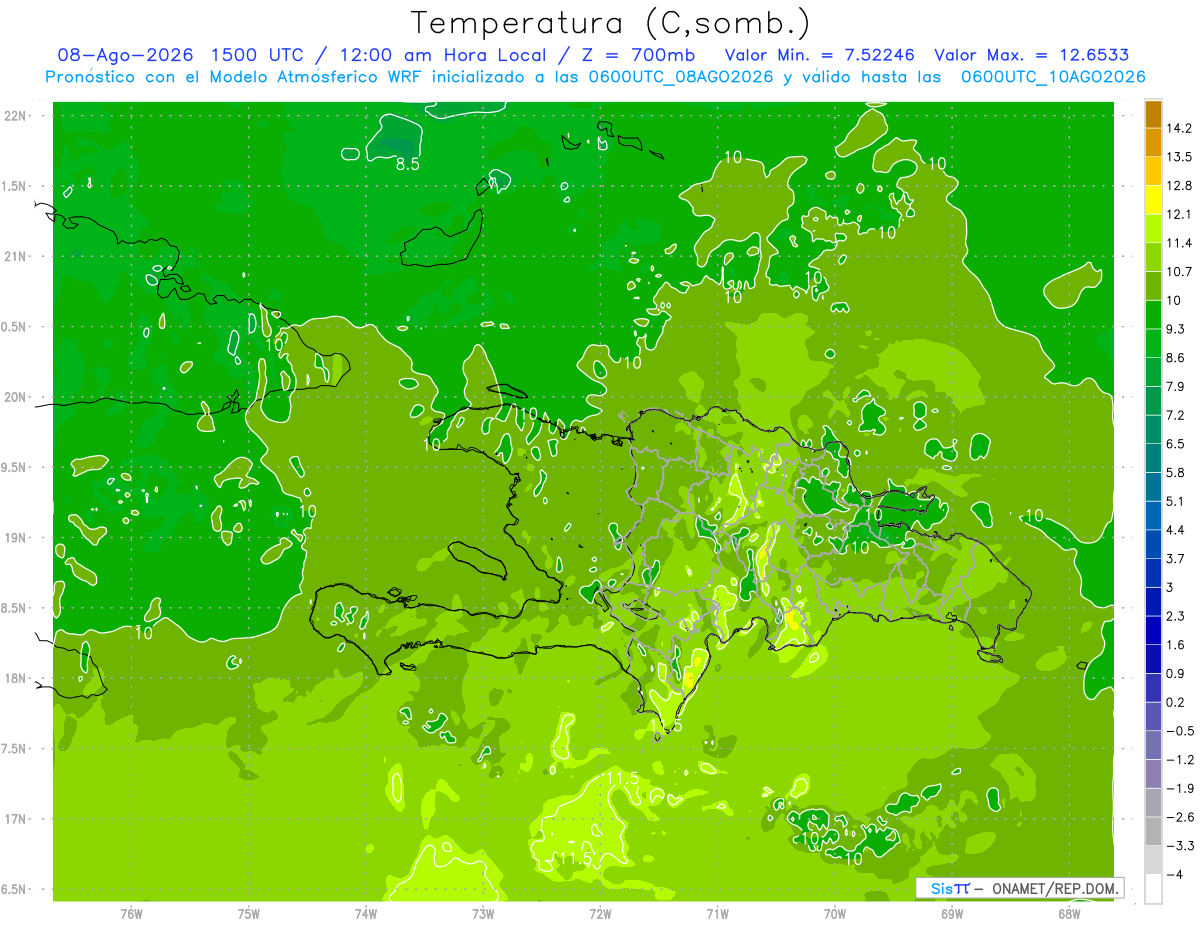Screen dimensions: 1200x927
Task: Click the '70W' longitude axis label
Action: pyautogui.click(x=835, y=912)
